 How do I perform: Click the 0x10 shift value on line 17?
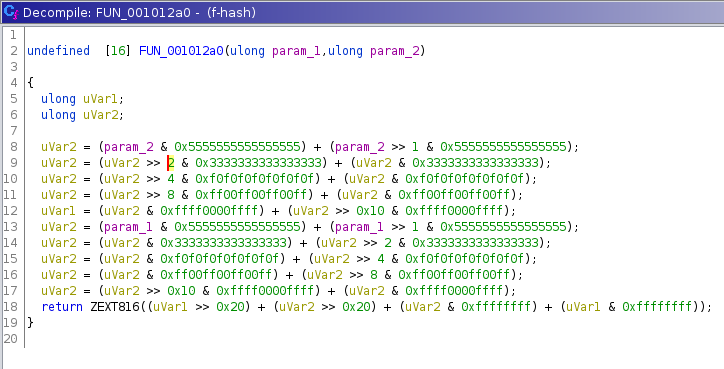(x=181, y=291)
